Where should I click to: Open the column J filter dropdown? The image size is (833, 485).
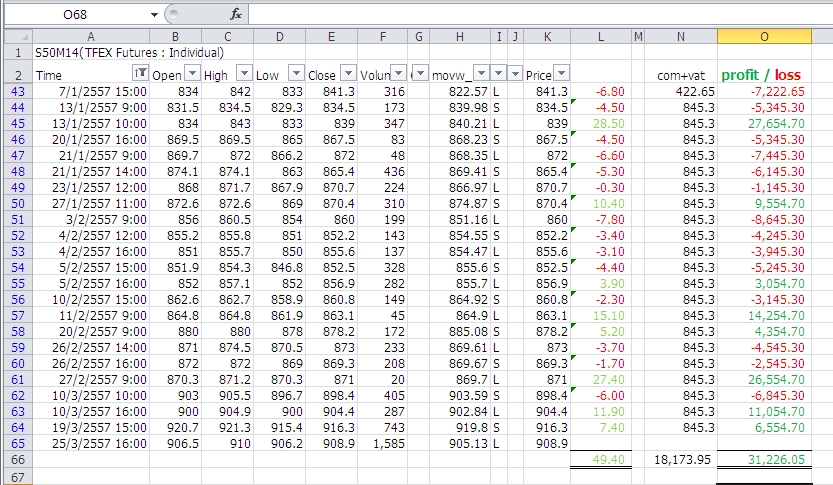[x=515, y=73]
